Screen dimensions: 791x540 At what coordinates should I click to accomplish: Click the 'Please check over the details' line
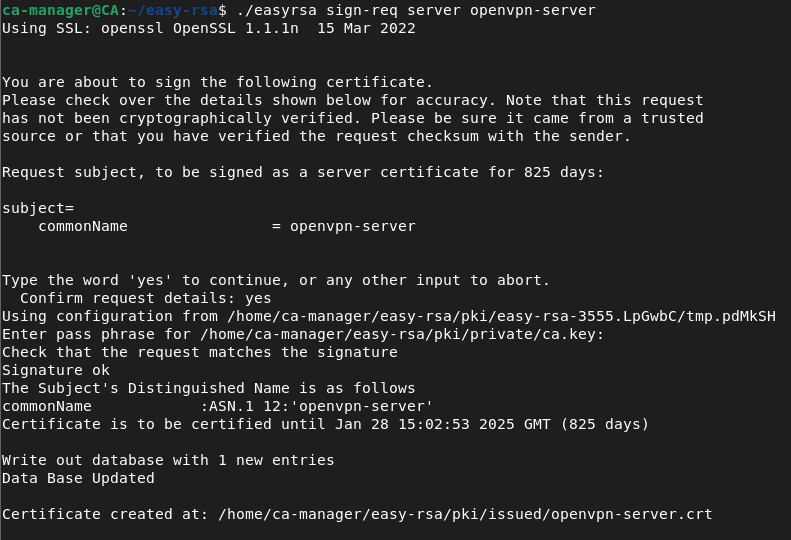(352, 100)
